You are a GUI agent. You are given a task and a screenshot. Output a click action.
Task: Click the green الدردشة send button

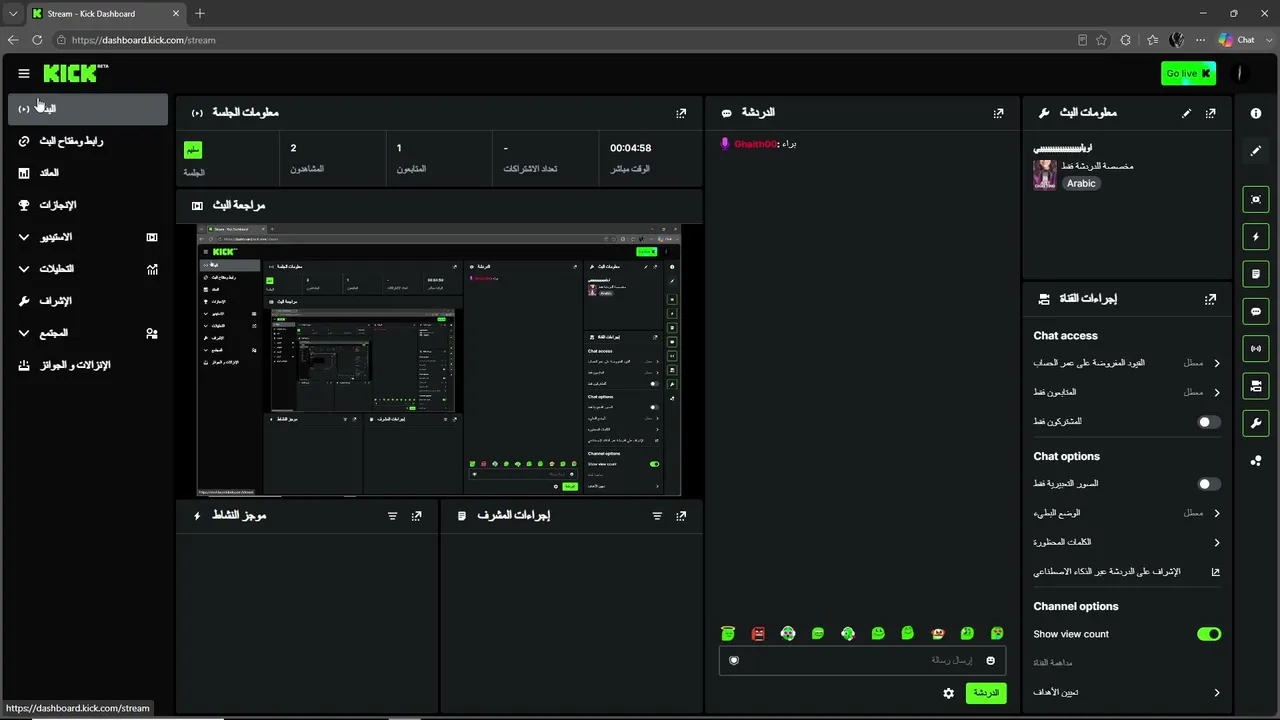tap(986, 693)
